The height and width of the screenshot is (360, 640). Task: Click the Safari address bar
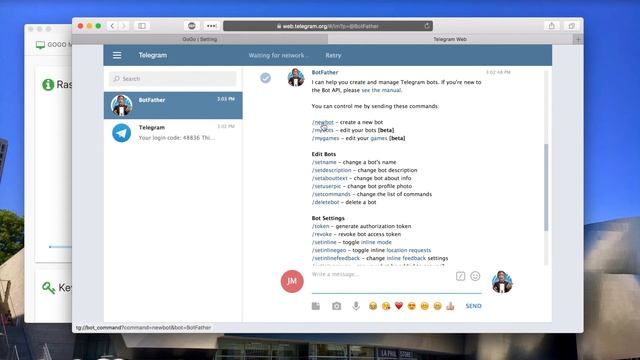coord(328,26)
